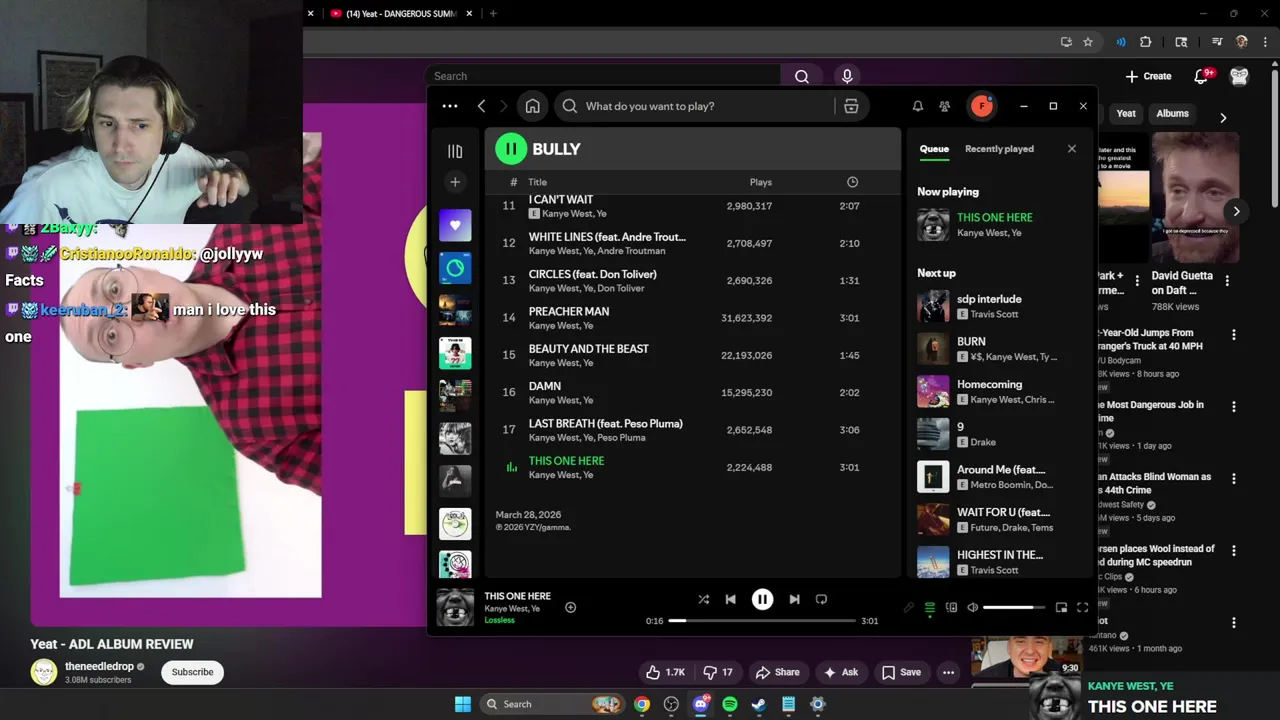Add THIS ONE HERE to Liked Songs

[x=570, y=607]
